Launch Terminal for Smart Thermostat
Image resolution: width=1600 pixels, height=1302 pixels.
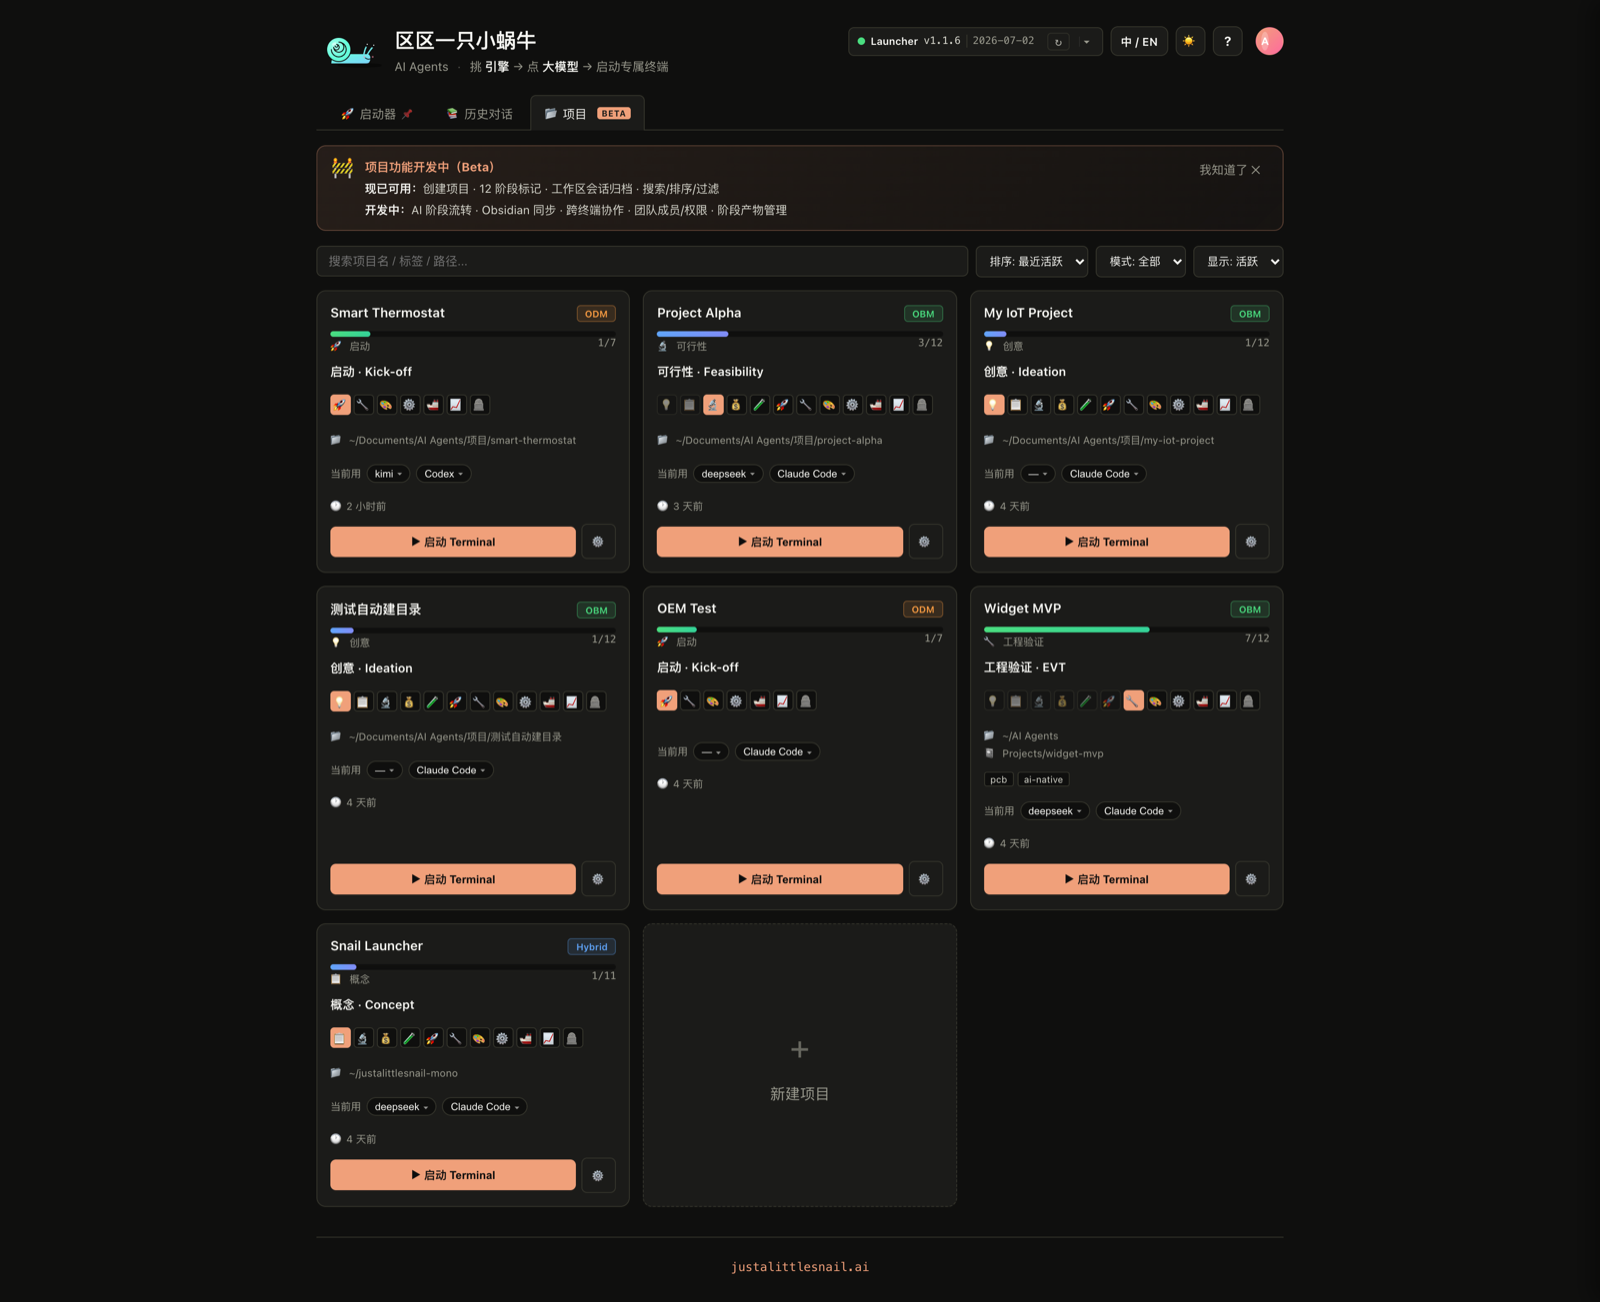coord(453,542)
